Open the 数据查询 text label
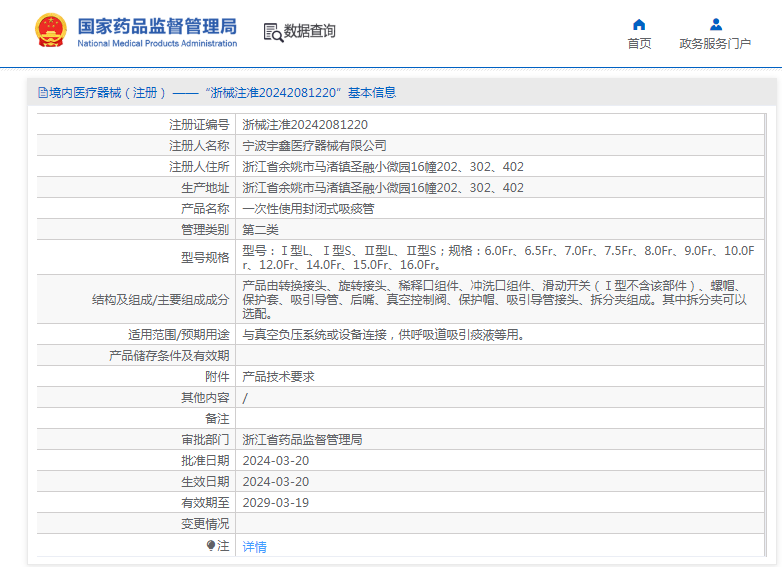 point(310,32)
